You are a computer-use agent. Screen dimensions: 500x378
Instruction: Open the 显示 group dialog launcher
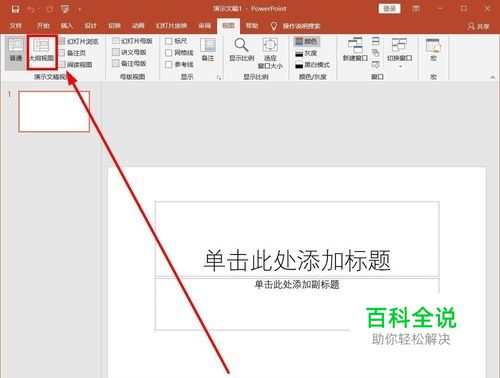click(219, 77)
